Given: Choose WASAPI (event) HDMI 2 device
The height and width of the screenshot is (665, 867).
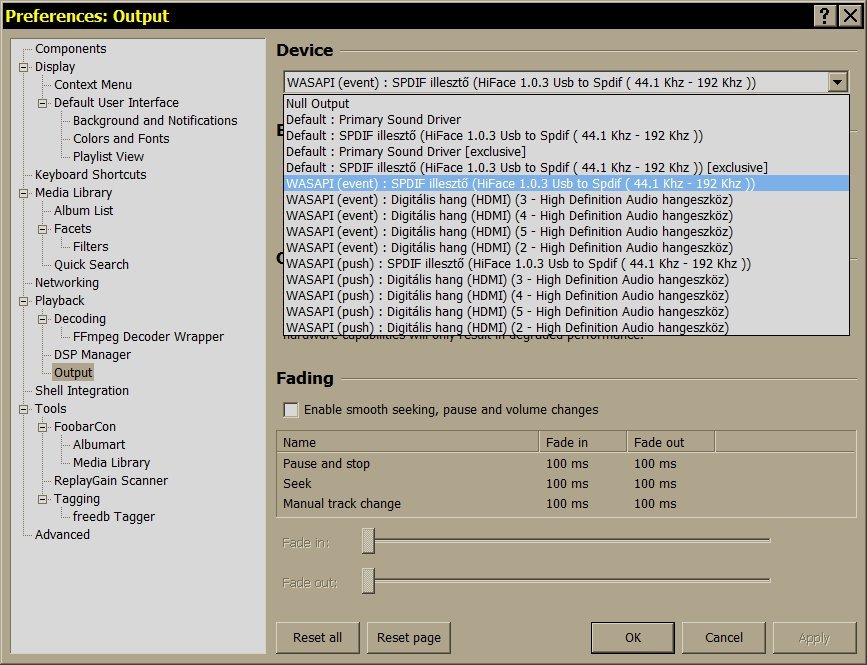Looking at the screenshot, I should coord(566,248).
